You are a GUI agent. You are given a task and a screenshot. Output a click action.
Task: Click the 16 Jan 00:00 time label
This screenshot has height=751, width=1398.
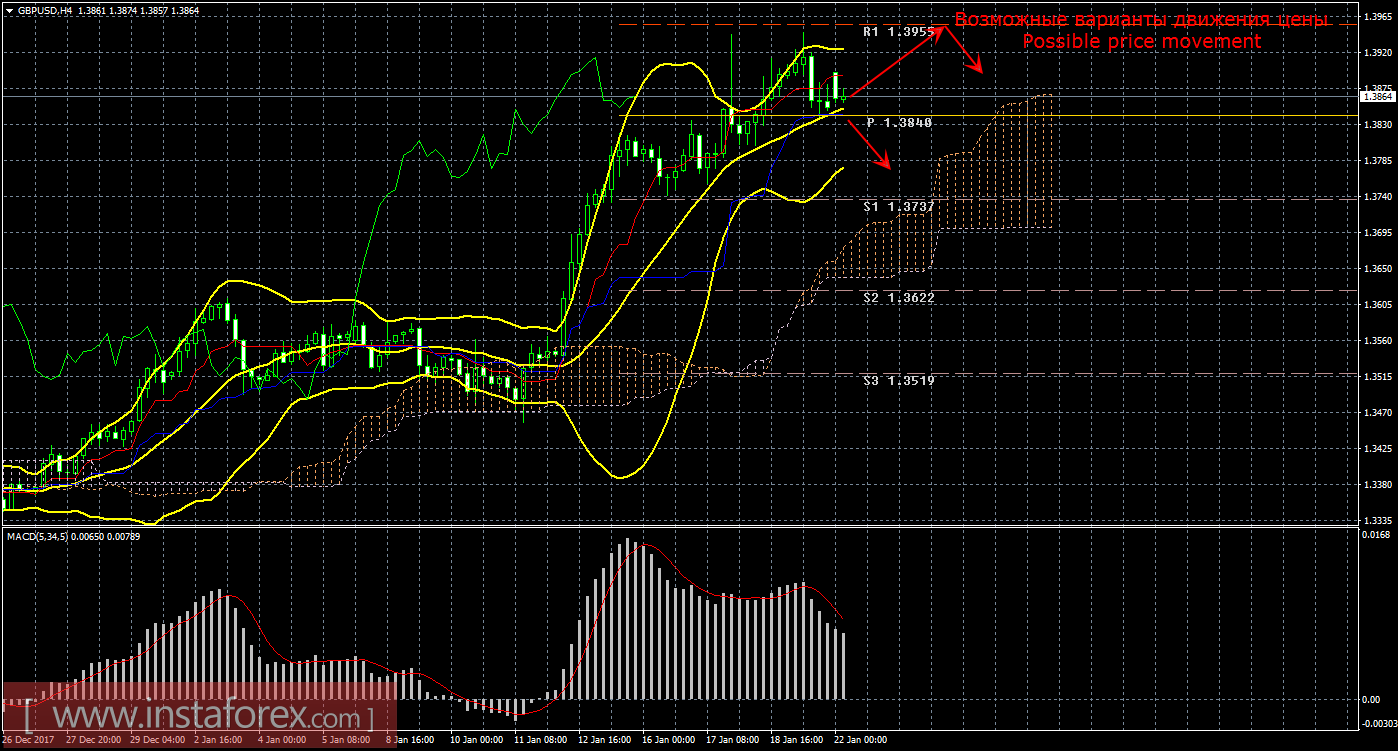tap(670, 741)
